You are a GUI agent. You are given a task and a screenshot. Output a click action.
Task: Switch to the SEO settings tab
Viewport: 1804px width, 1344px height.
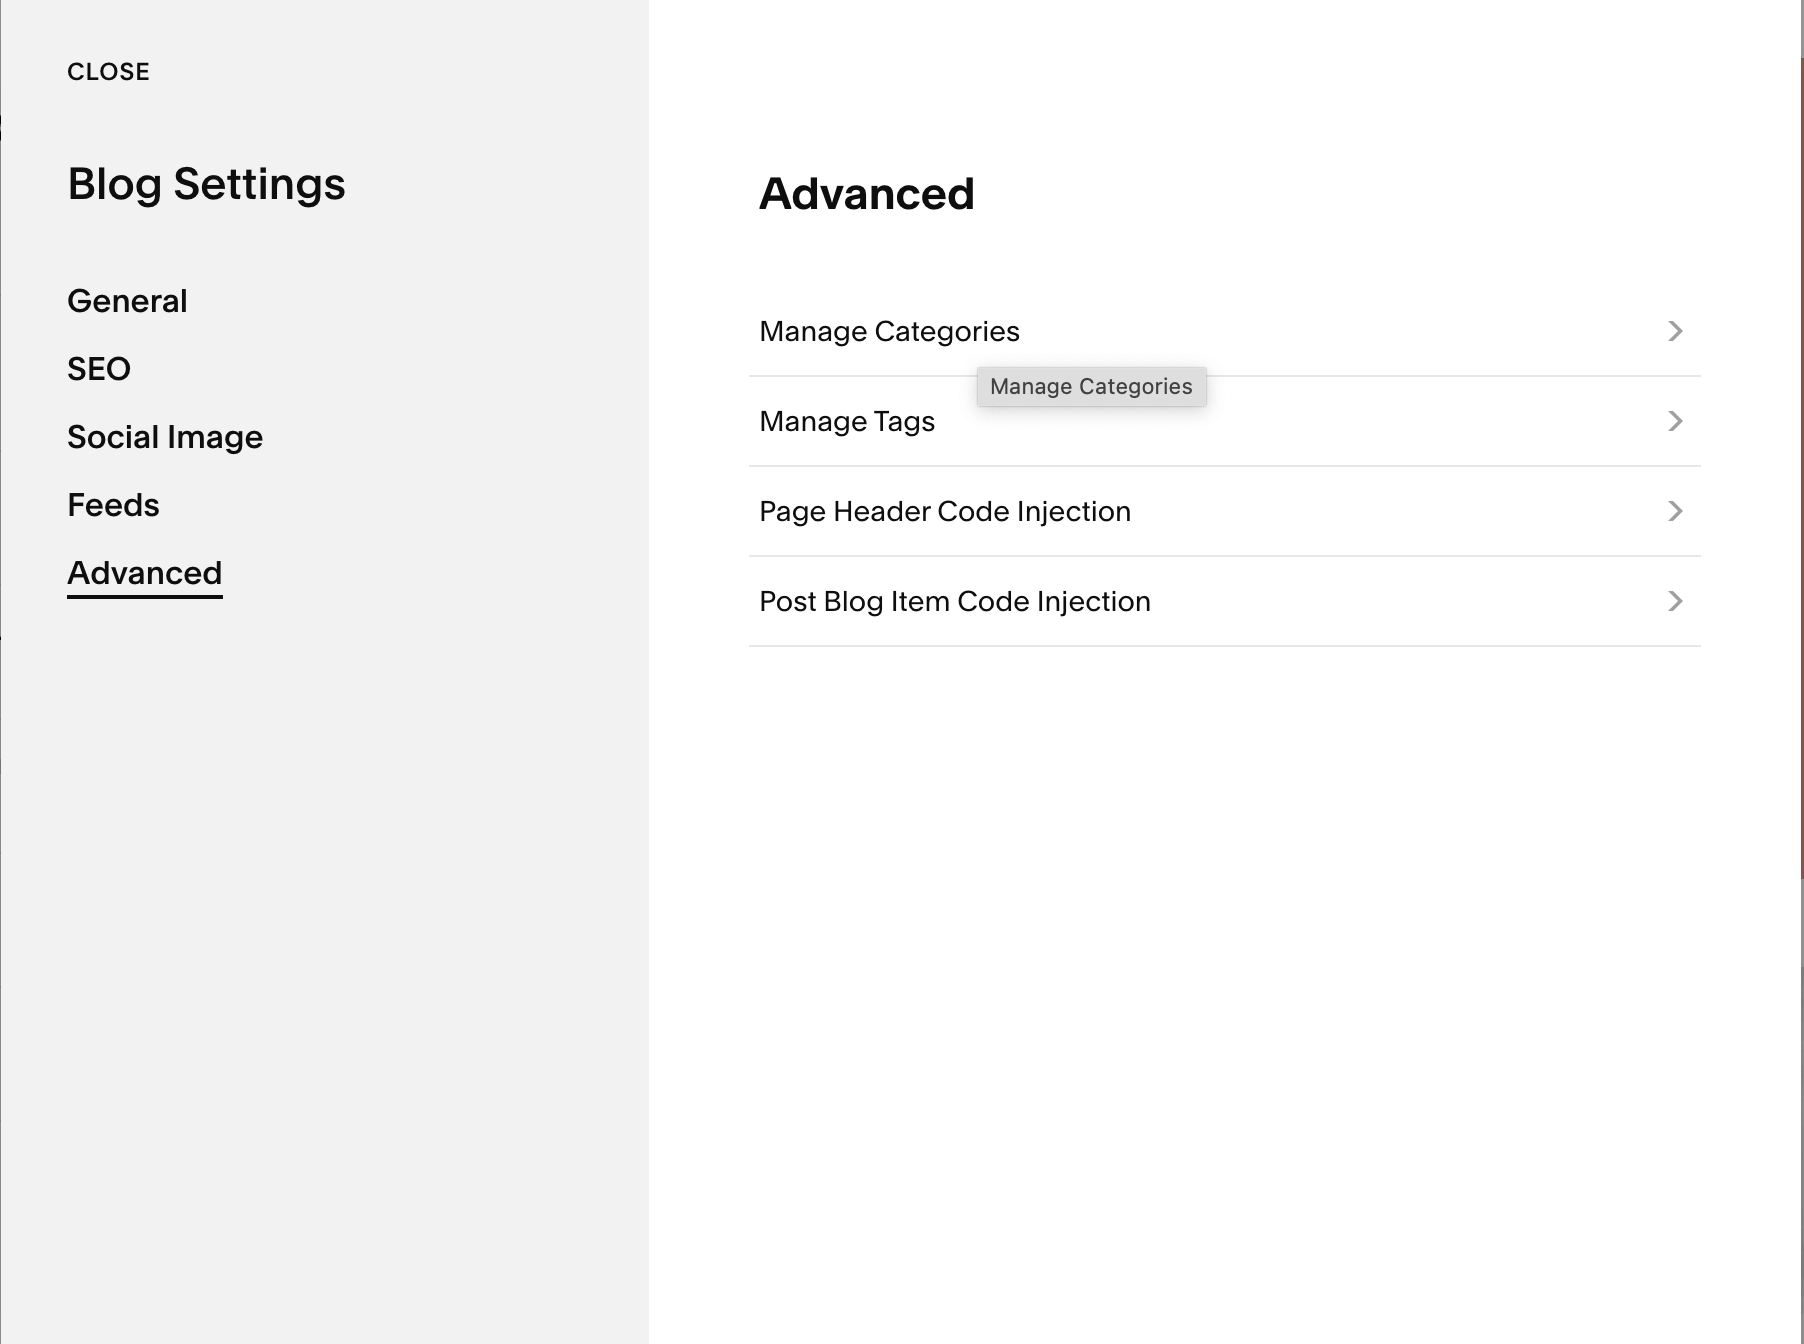point(99,369)
